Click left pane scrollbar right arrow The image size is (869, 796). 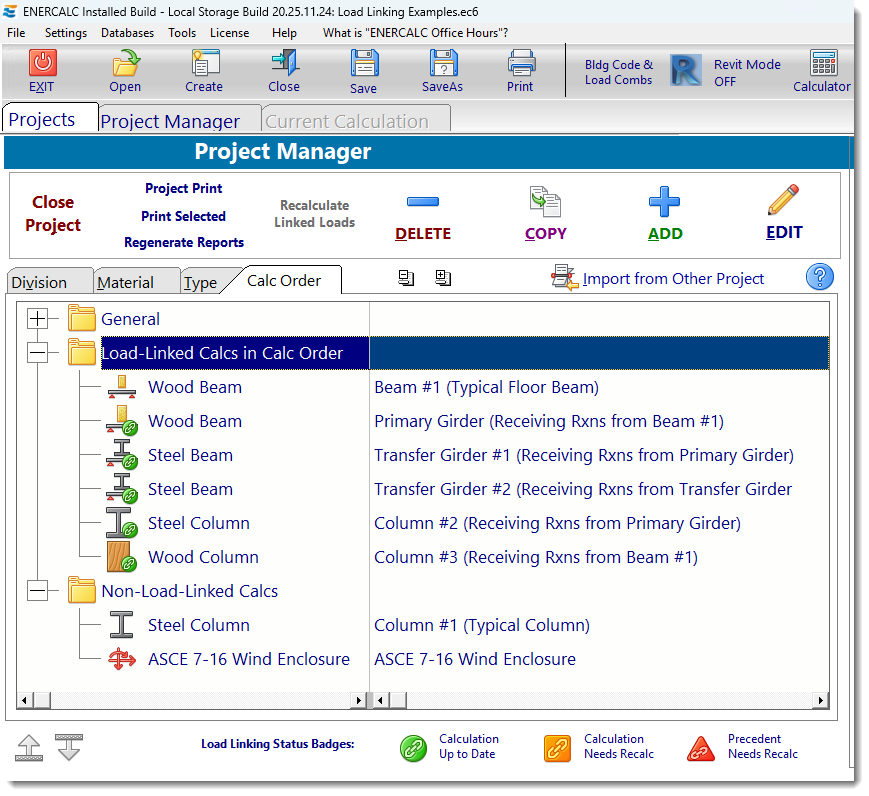pos(359,700)
